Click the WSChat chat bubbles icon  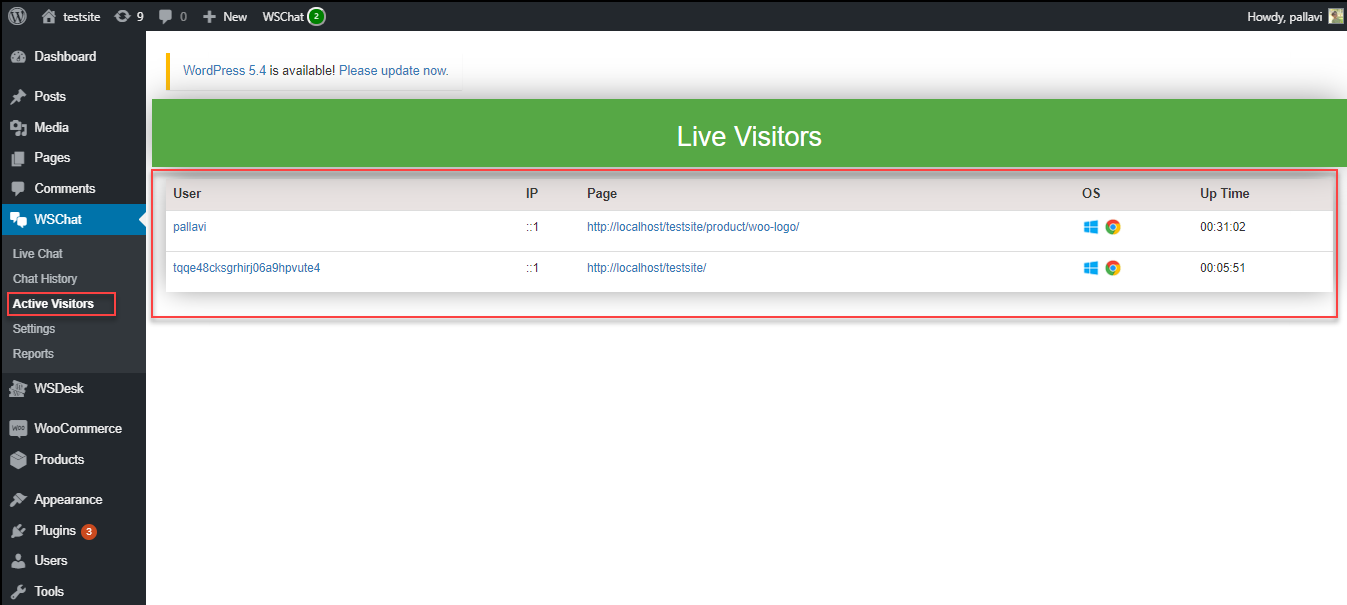pos(18,219)
